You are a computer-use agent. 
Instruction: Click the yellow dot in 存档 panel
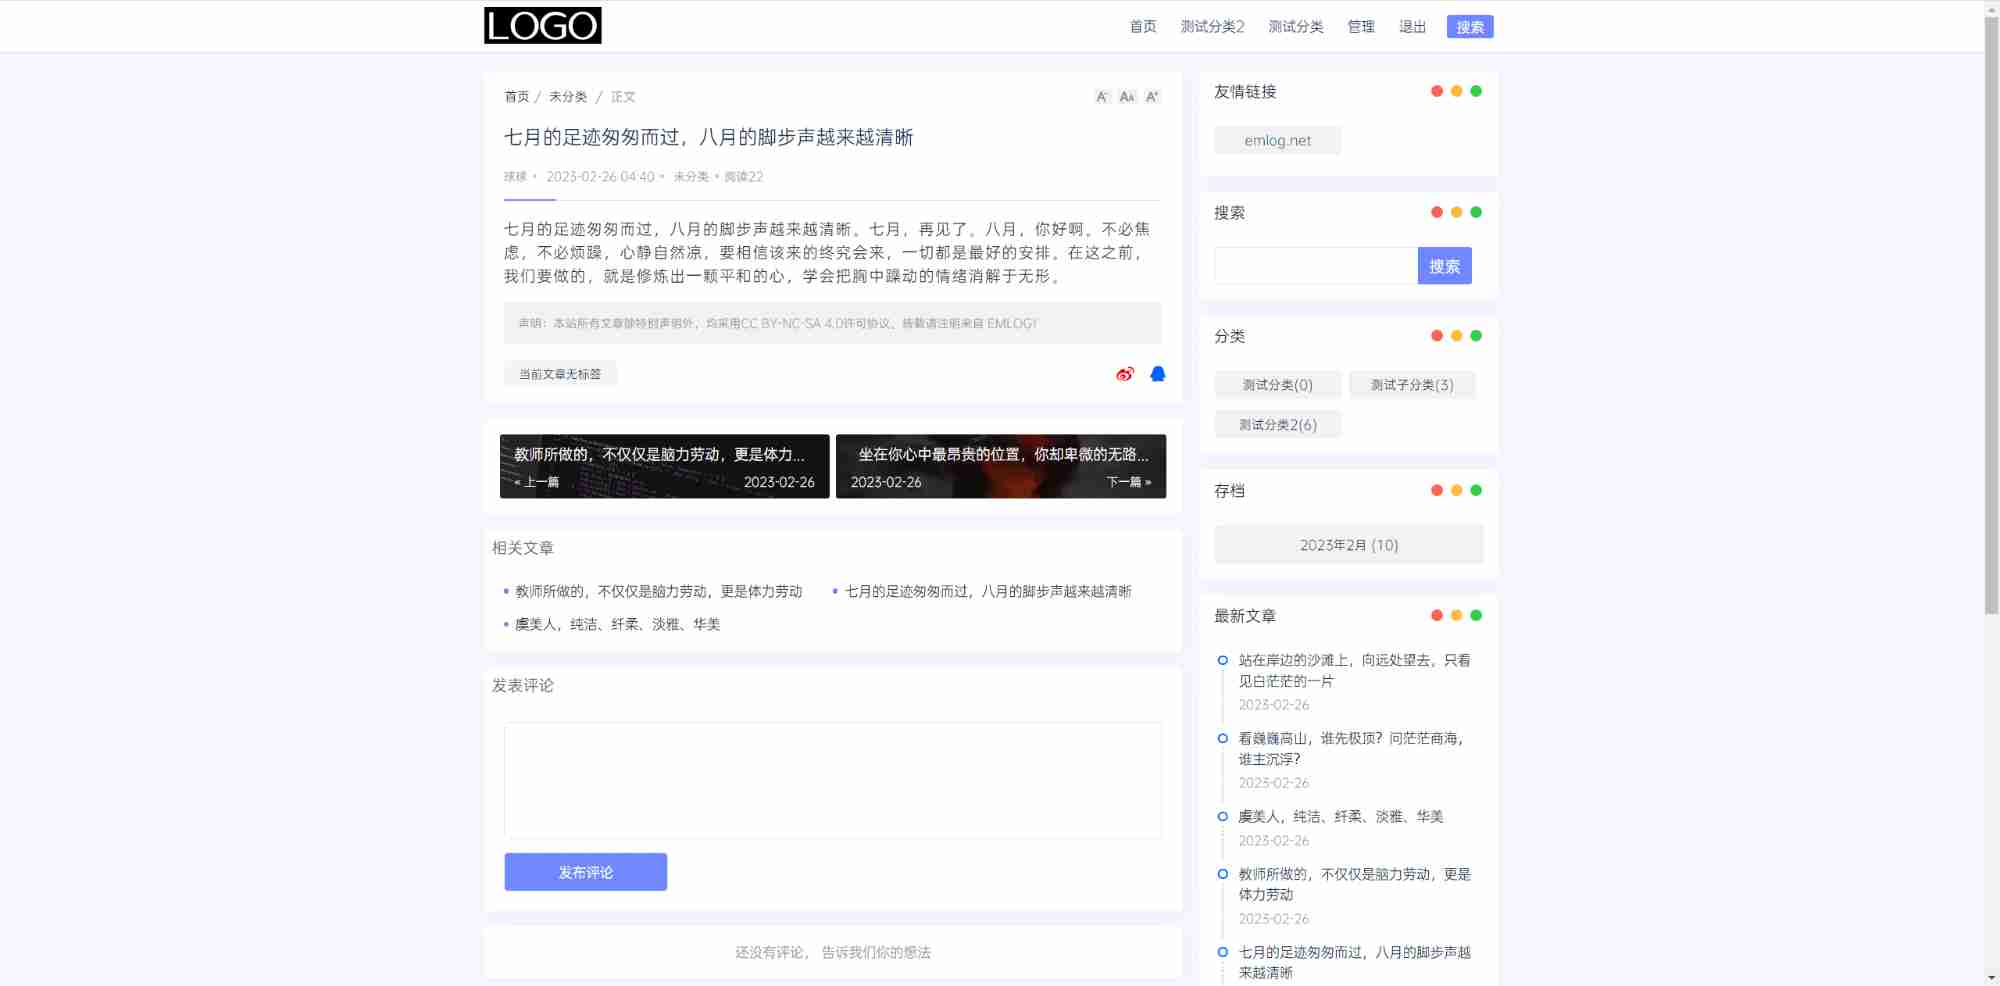click(1456, 490)
